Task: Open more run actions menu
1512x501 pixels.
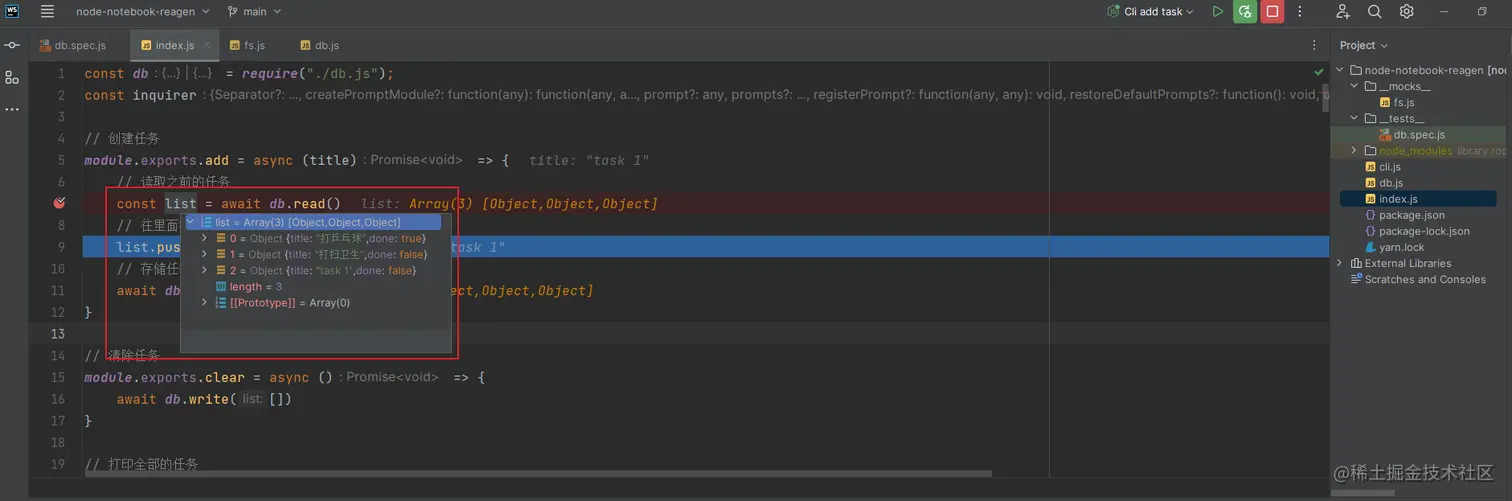Action: (1300, 12)
